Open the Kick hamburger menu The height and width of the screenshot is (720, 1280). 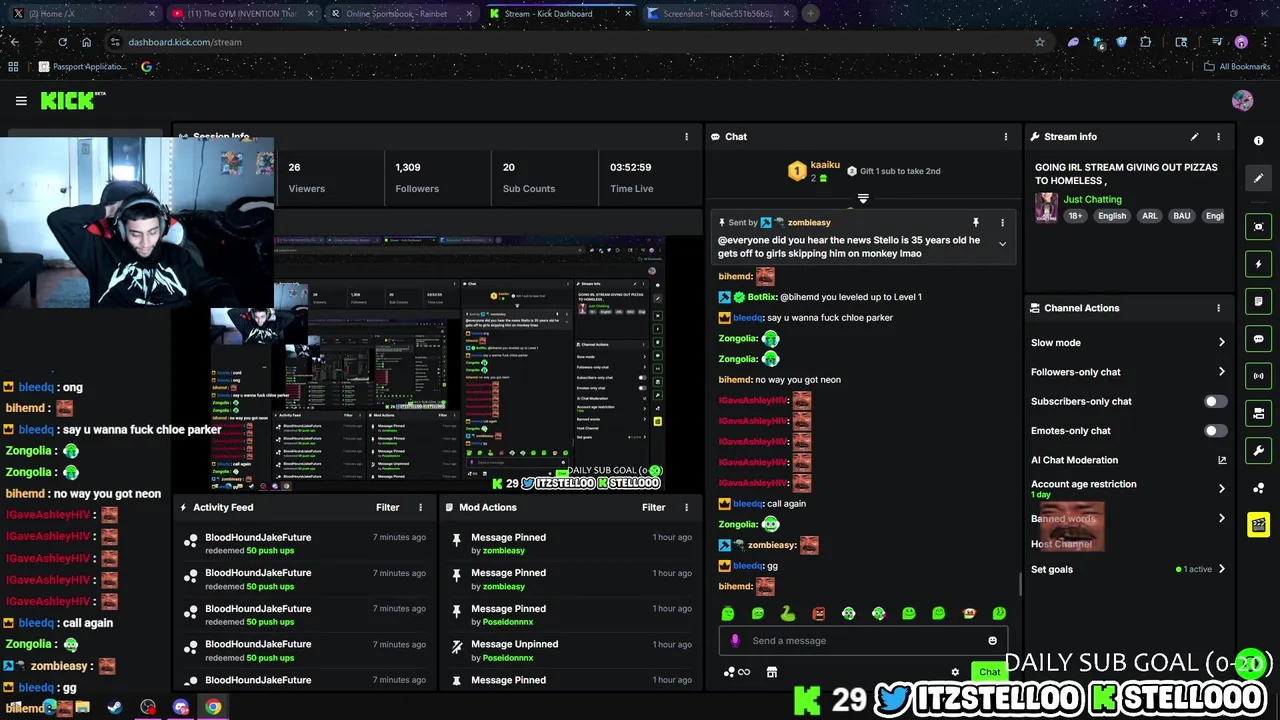(21, 100)
